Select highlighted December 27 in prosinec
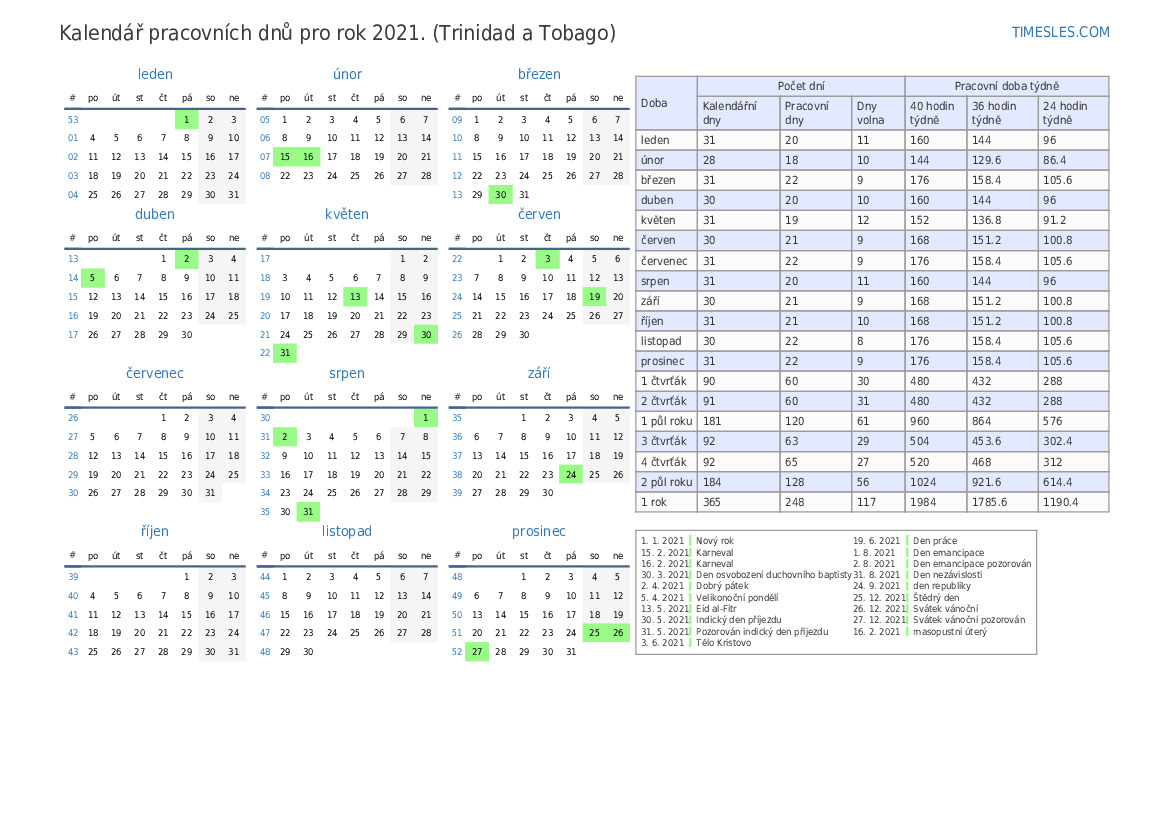 pyautogui.click(x=477, y=652)
